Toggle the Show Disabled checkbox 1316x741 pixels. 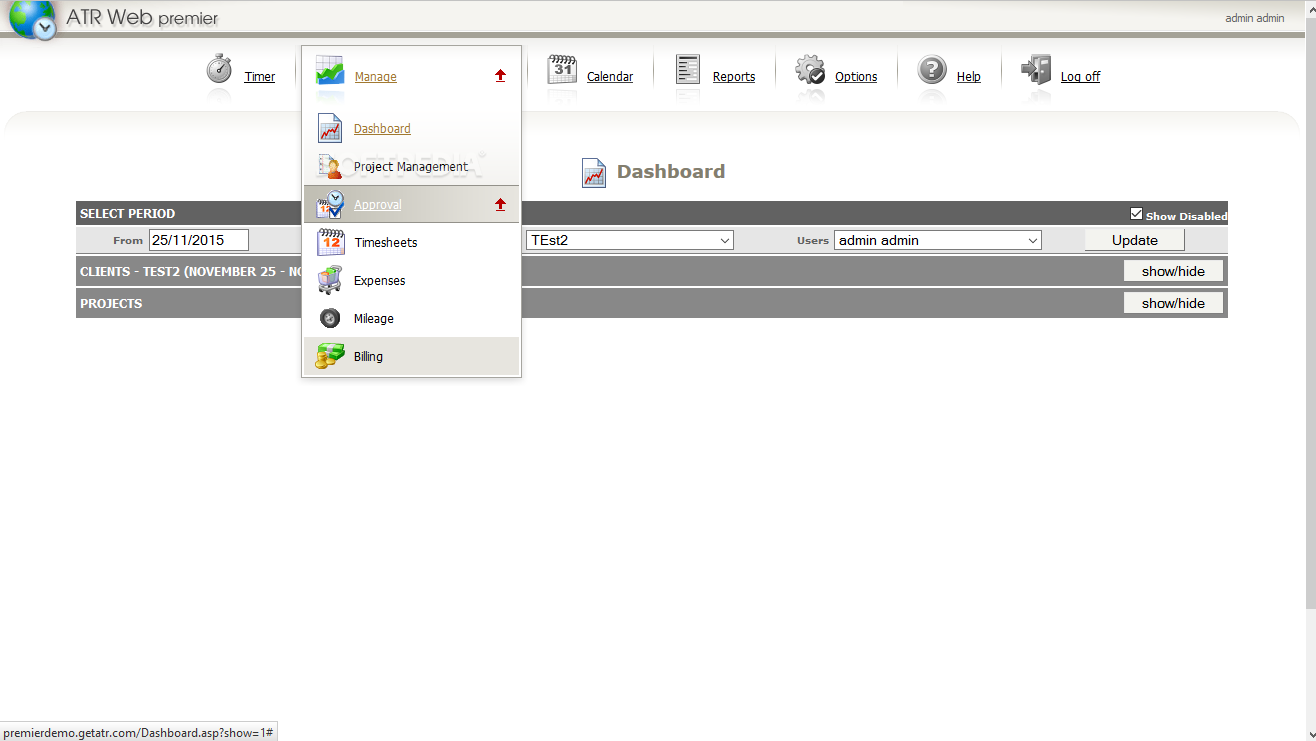[1136, 214]
